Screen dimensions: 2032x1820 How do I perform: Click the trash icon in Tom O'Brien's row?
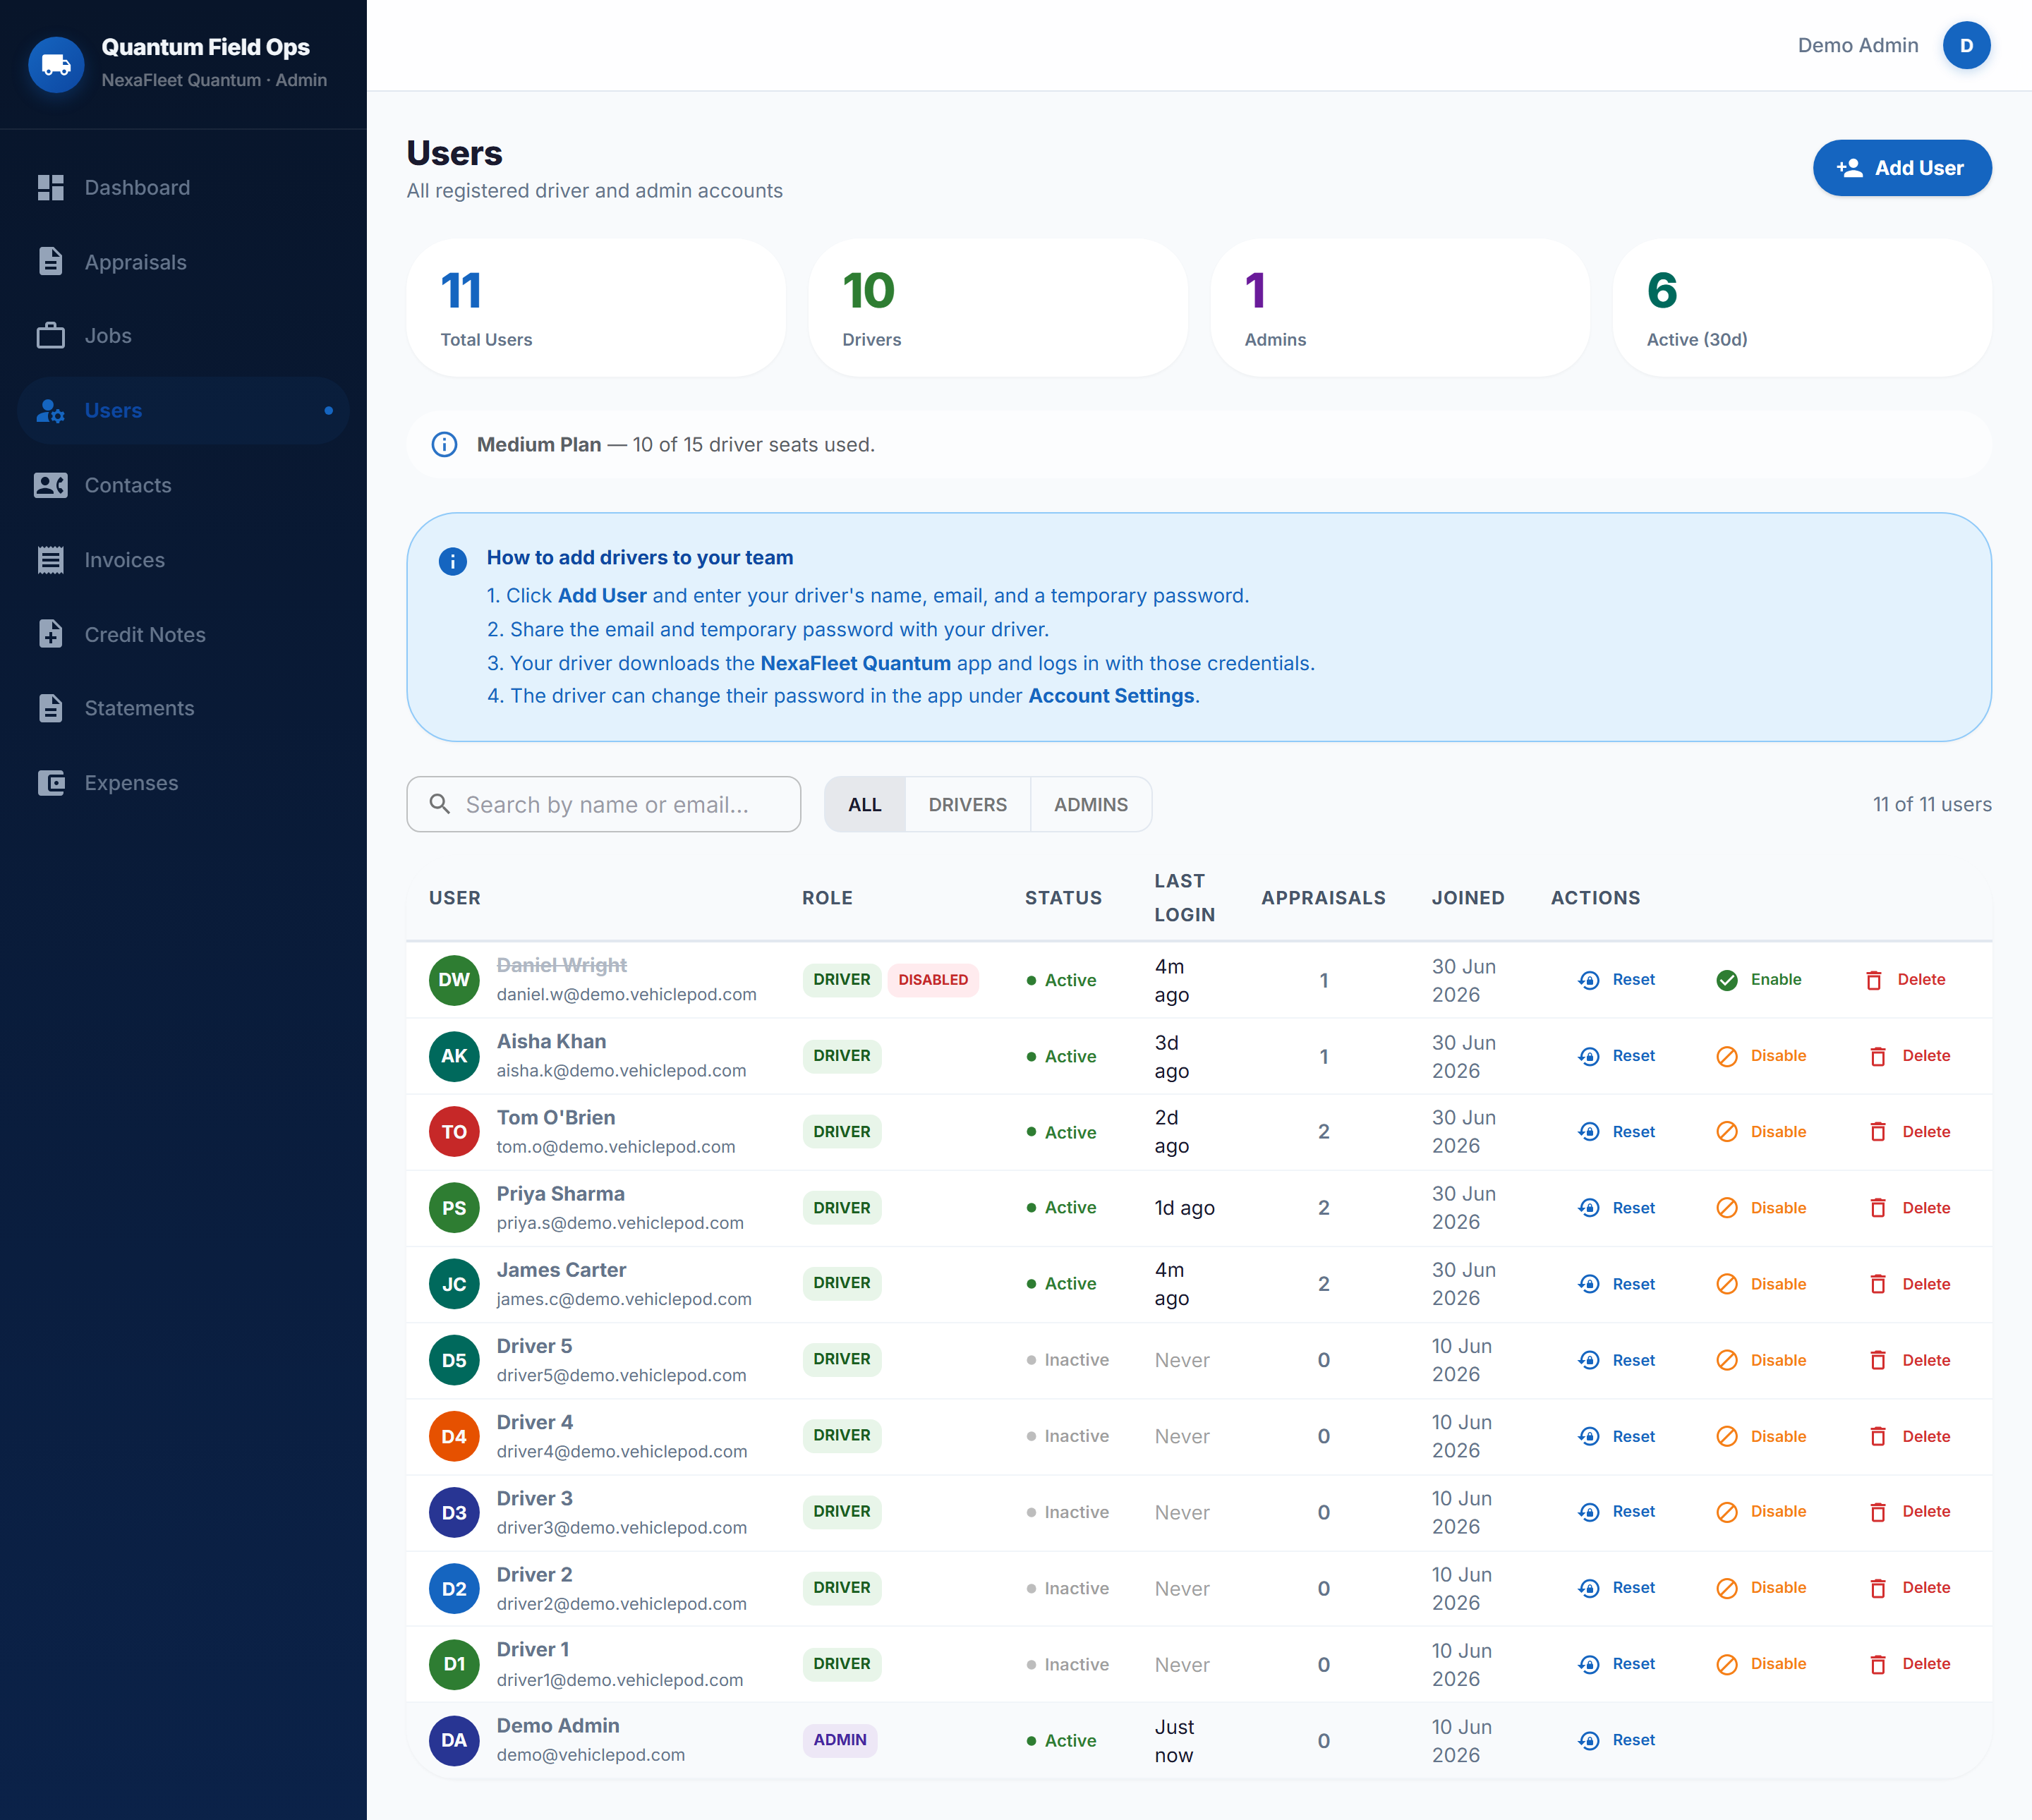coord(1878,1132)
